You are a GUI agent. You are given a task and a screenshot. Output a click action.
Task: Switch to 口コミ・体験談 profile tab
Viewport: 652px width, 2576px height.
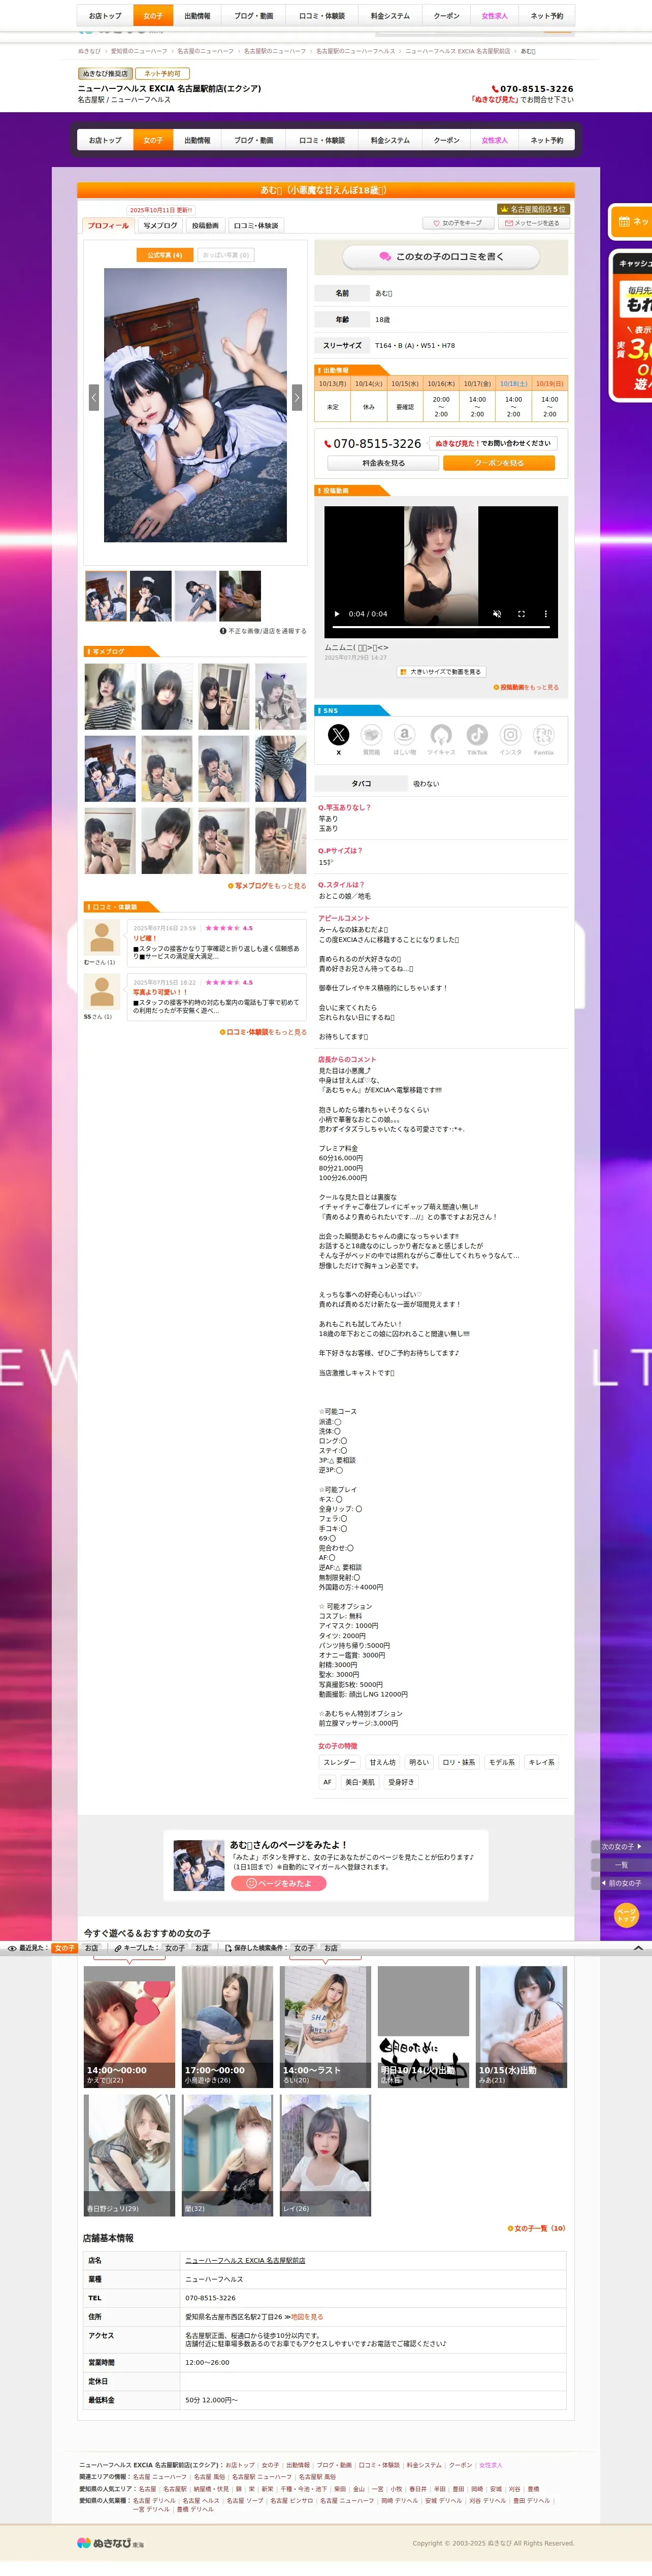click(x=256, y=225)
